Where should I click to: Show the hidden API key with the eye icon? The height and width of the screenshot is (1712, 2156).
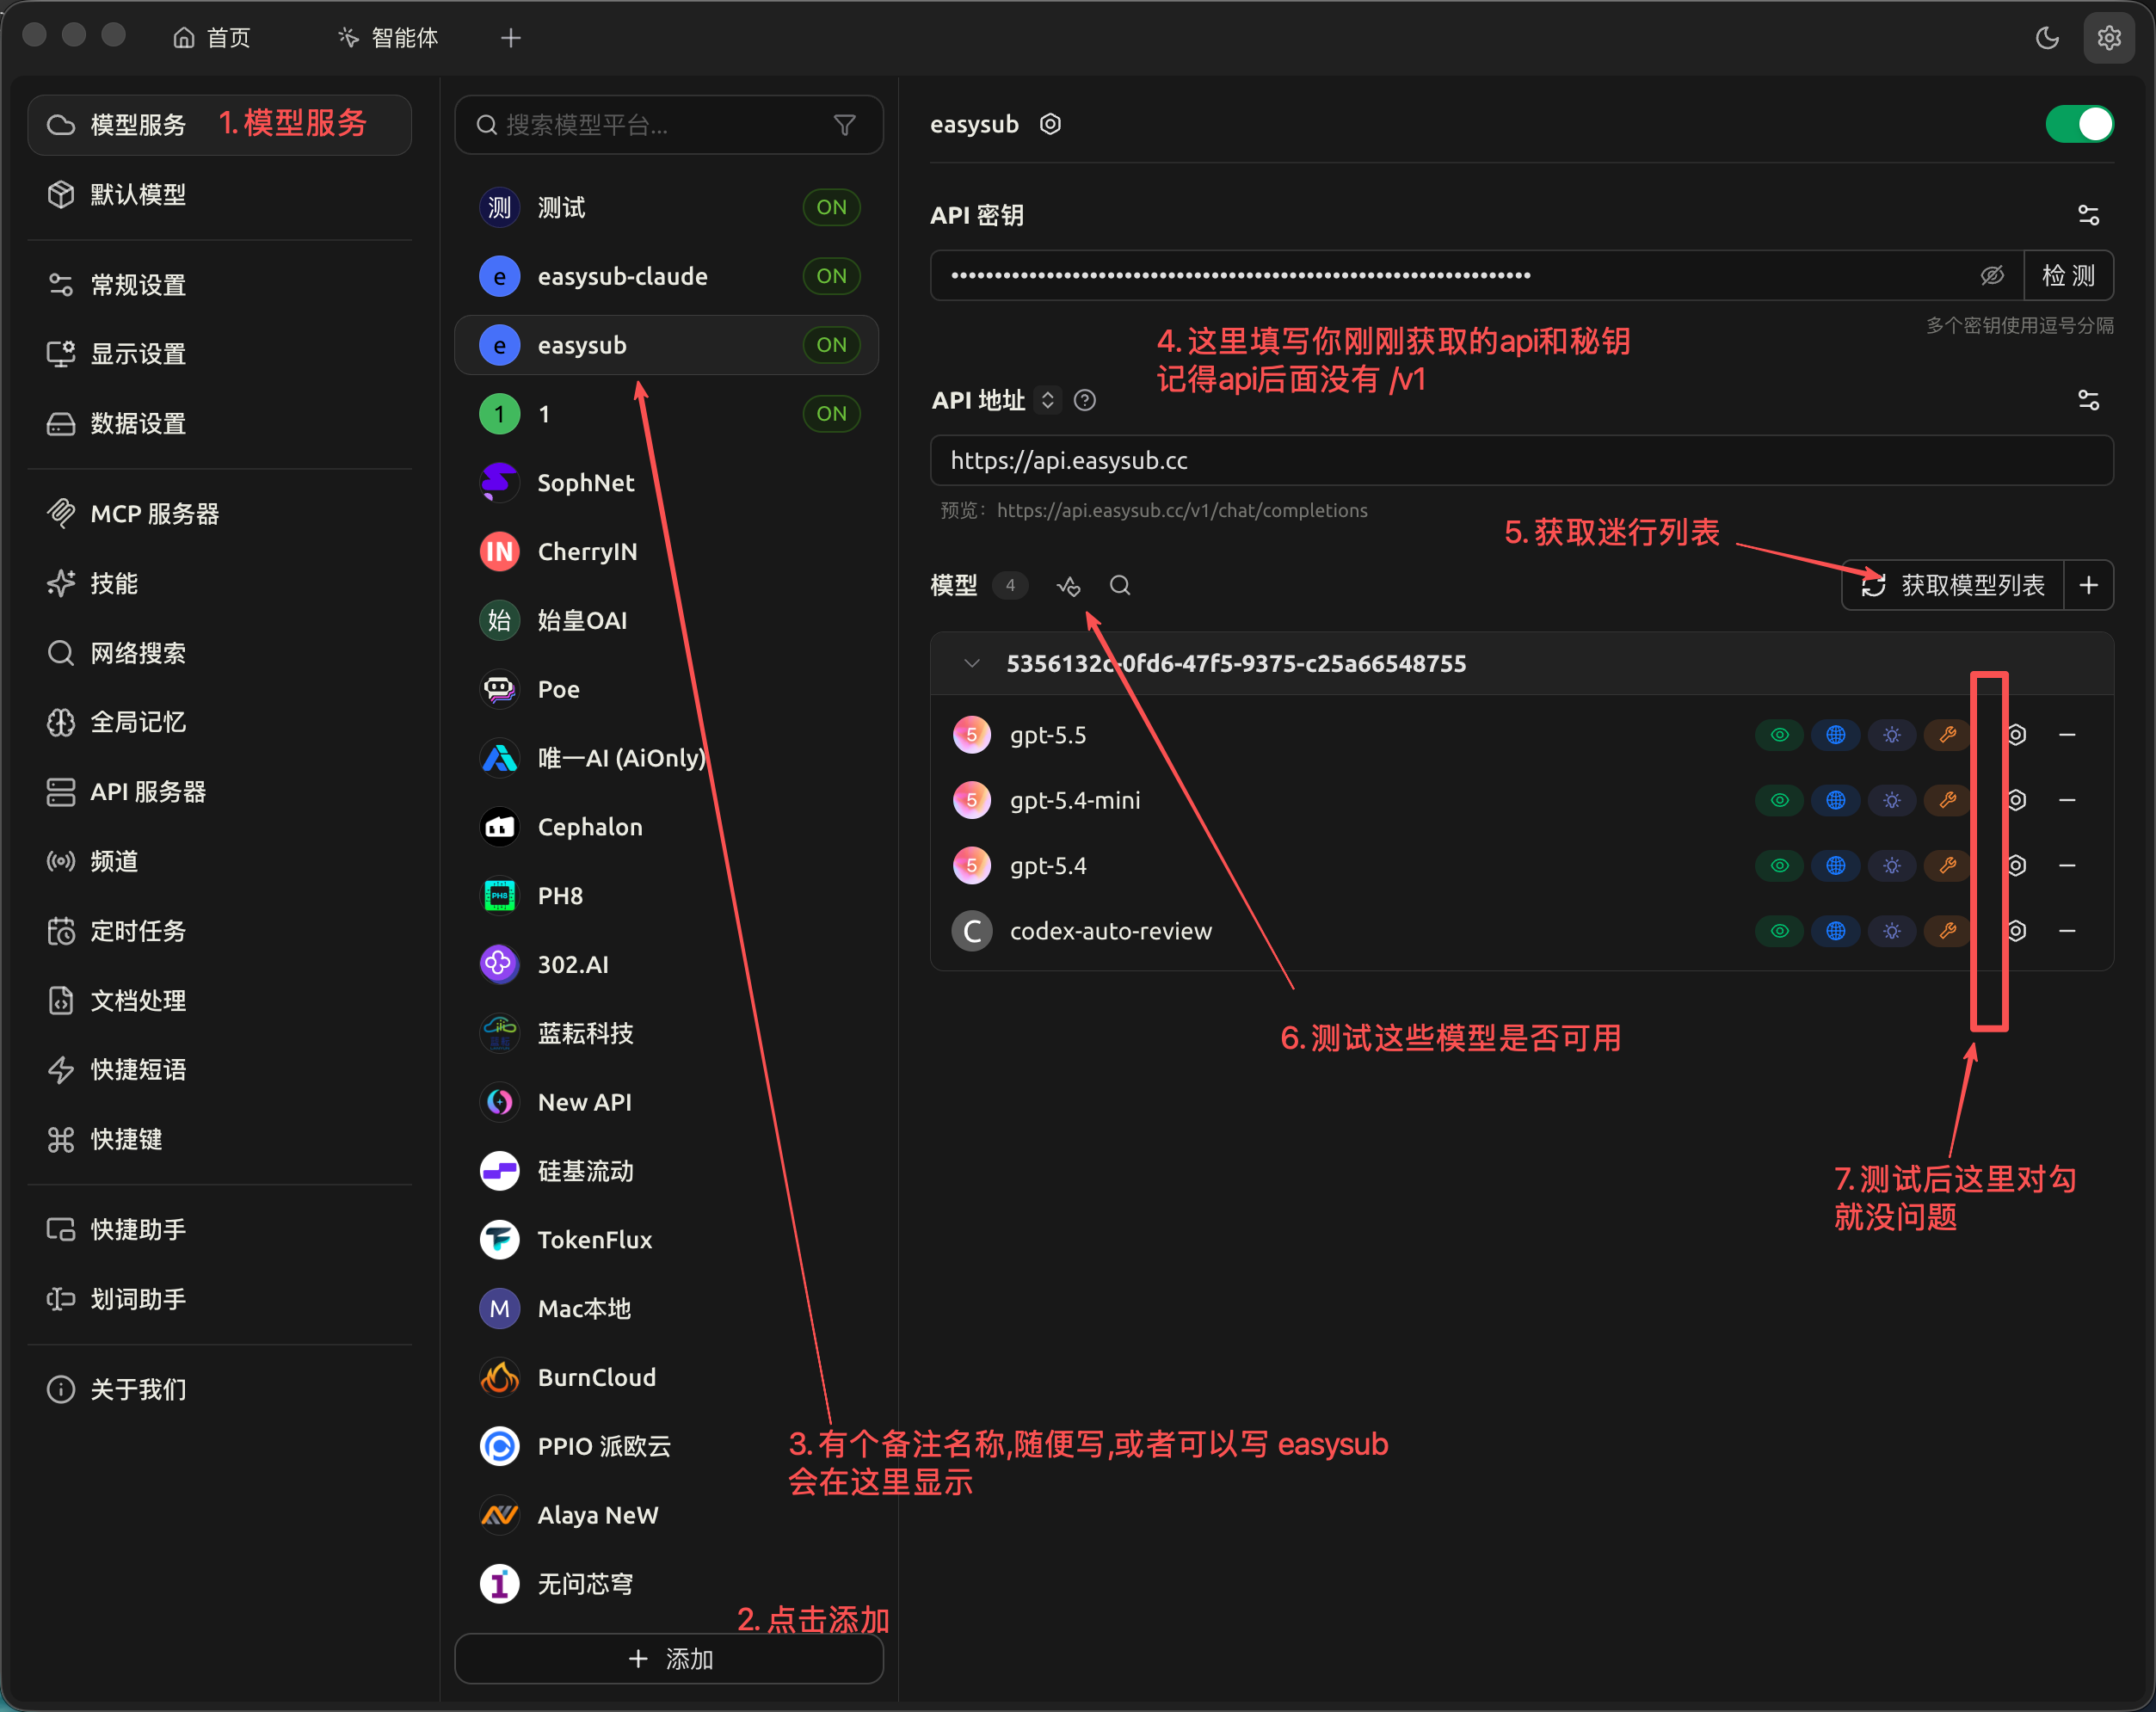tap(1992, 276)
